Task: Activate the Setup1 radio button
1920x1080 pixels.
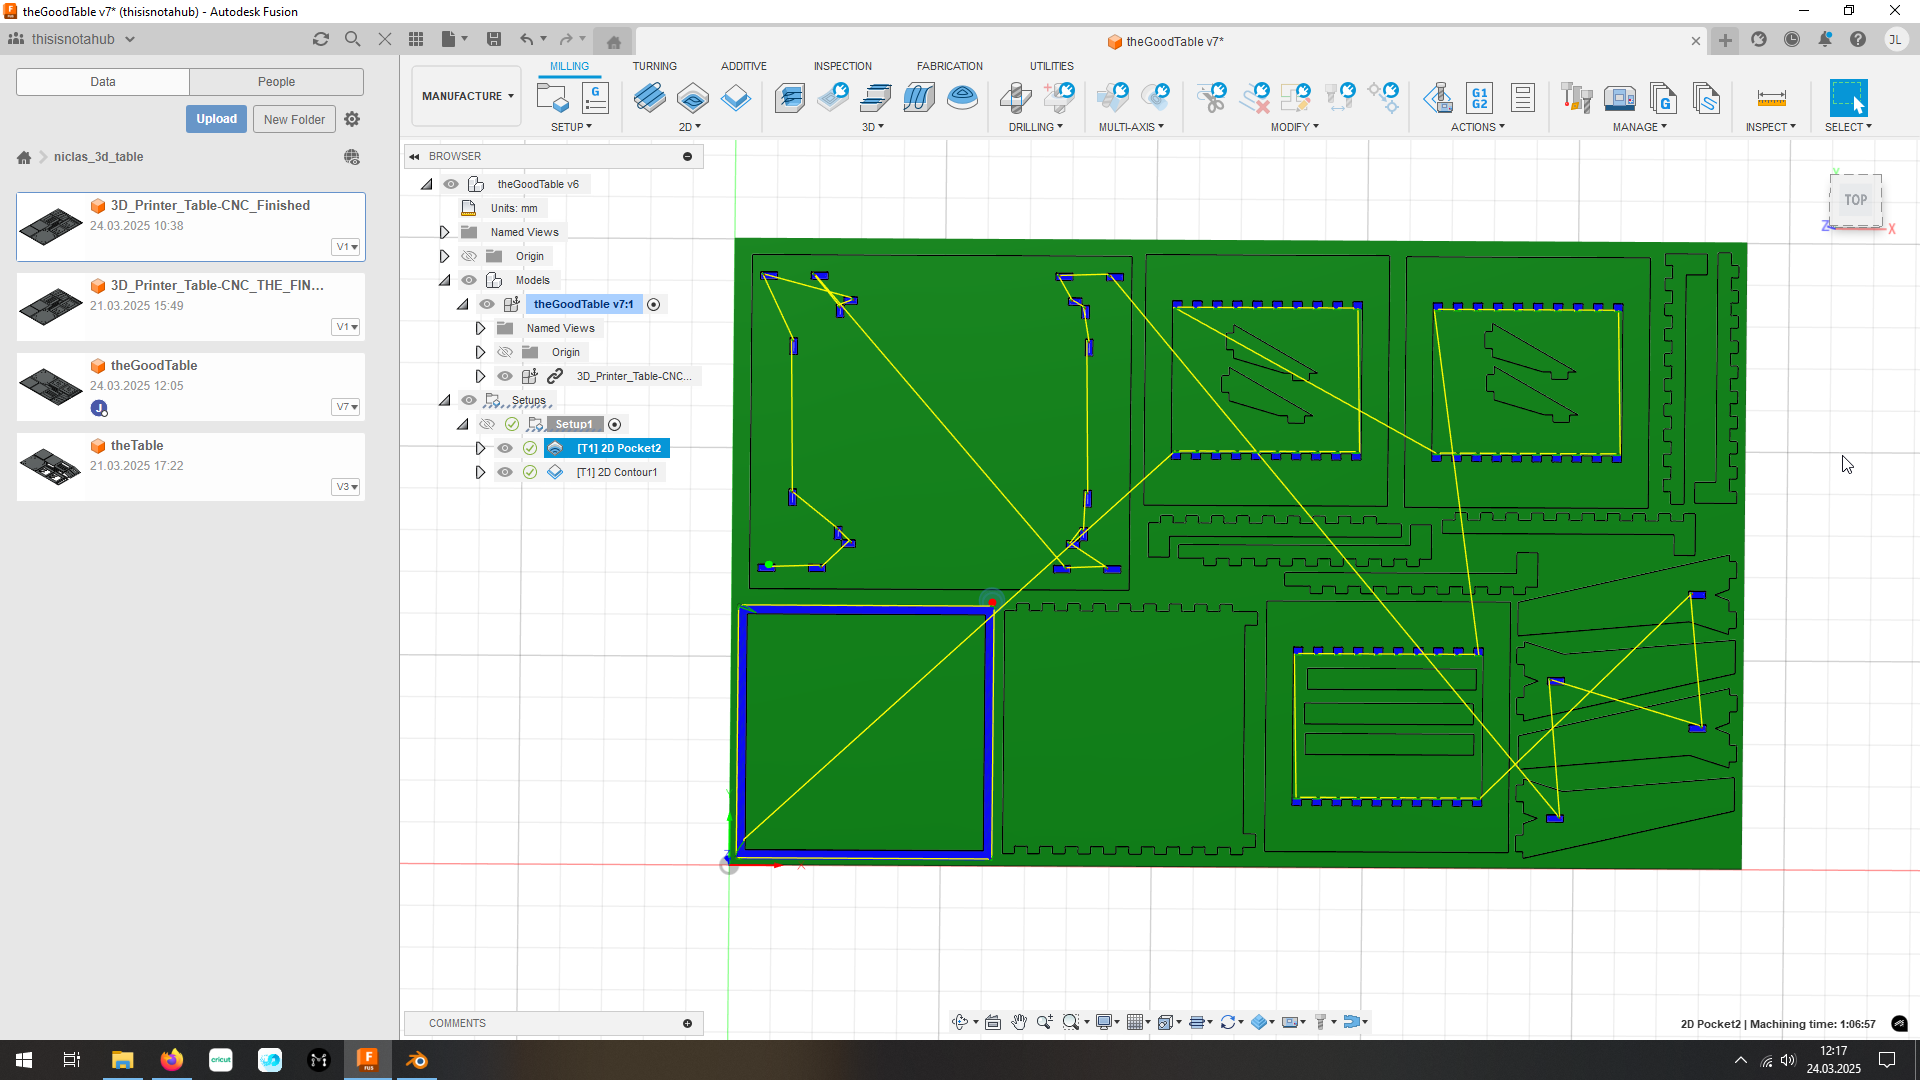Action: [x=615, y=424]
